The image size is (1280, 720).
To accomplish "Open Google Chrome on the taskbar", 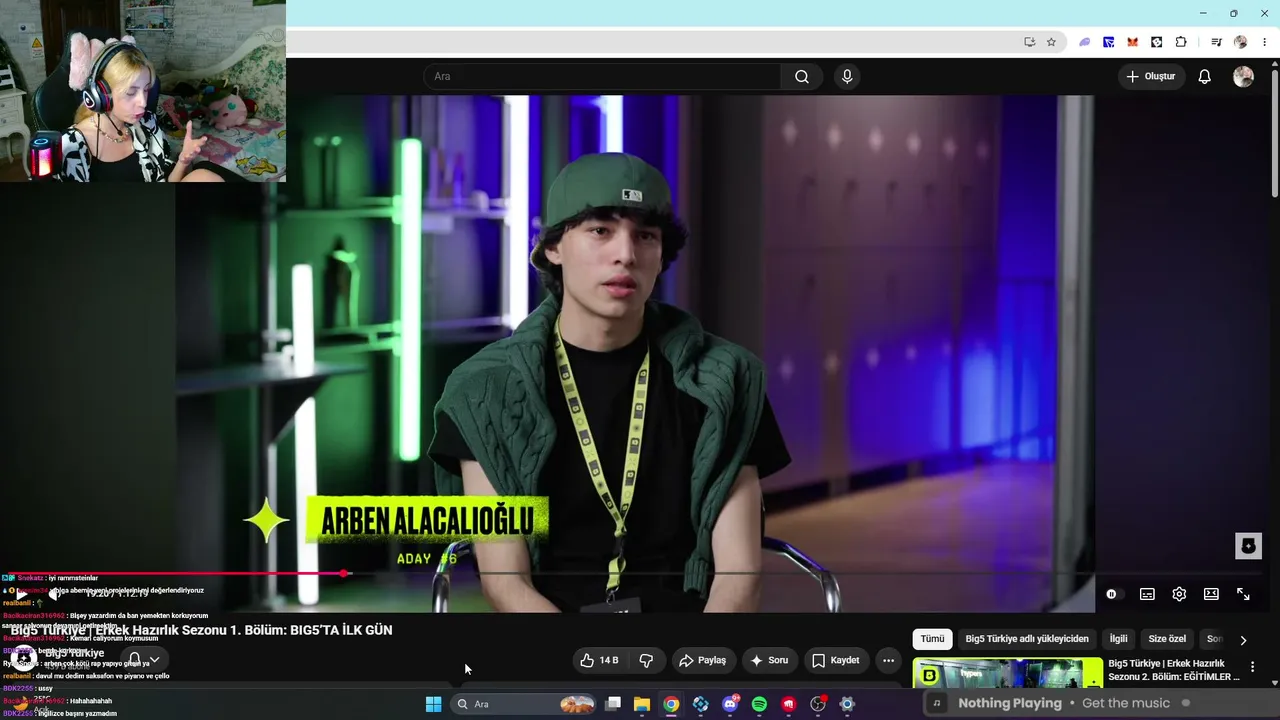I will (671, 704).
